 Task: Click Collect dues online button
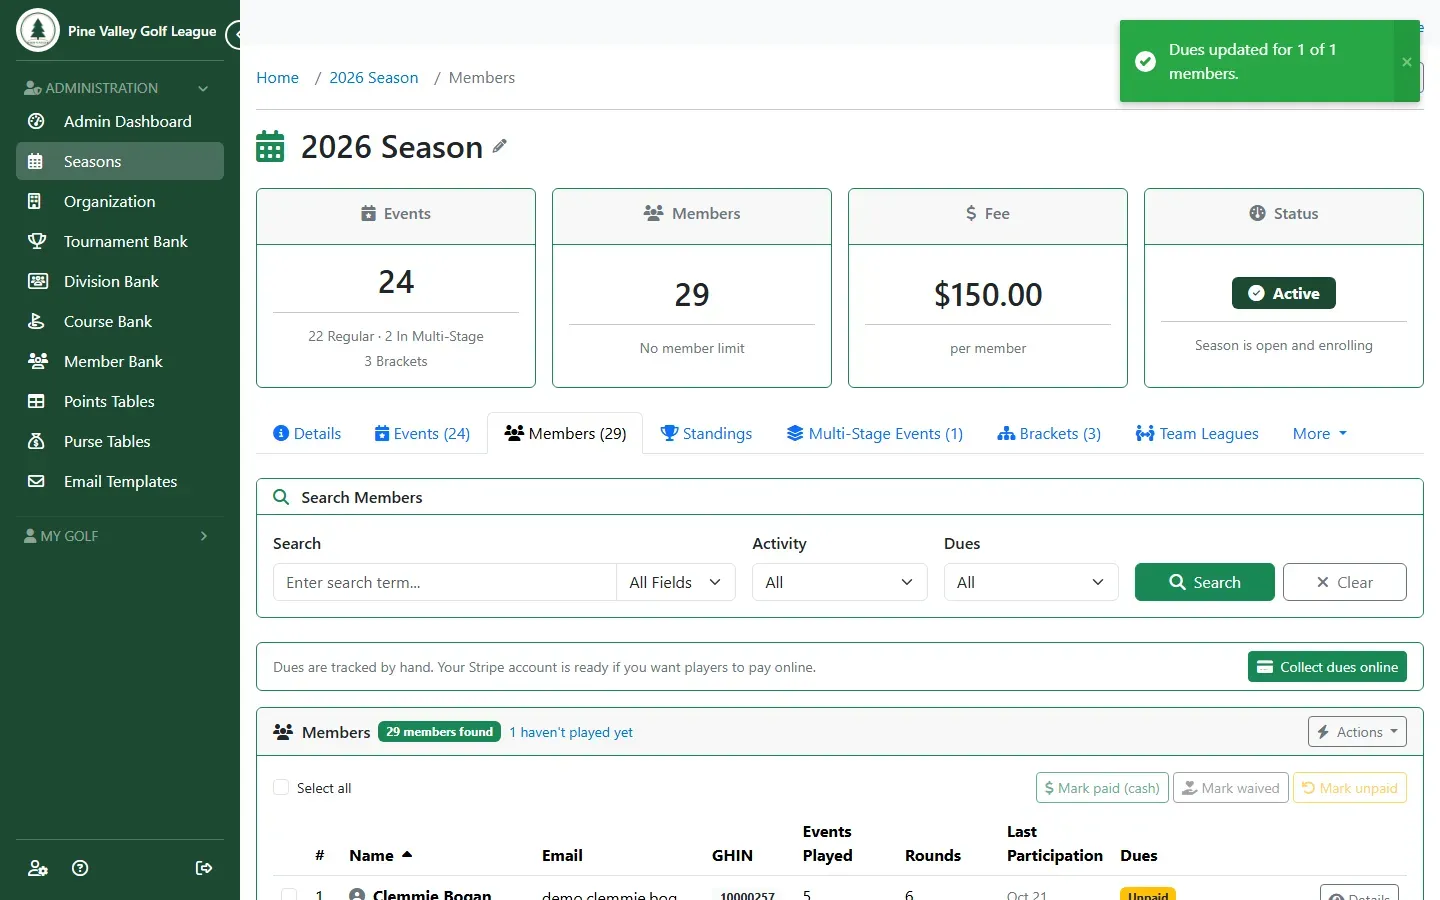(1327, 667)
